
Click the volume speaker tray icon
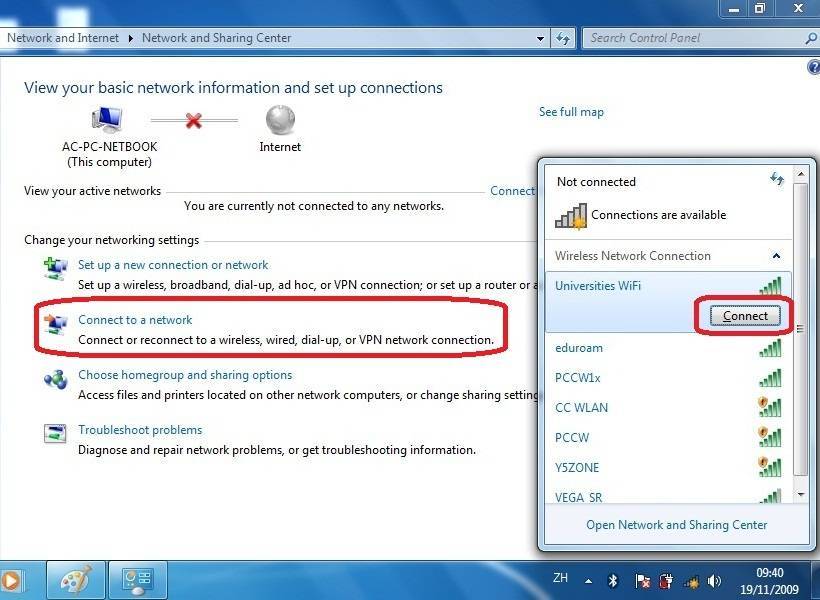coord(714,581)
